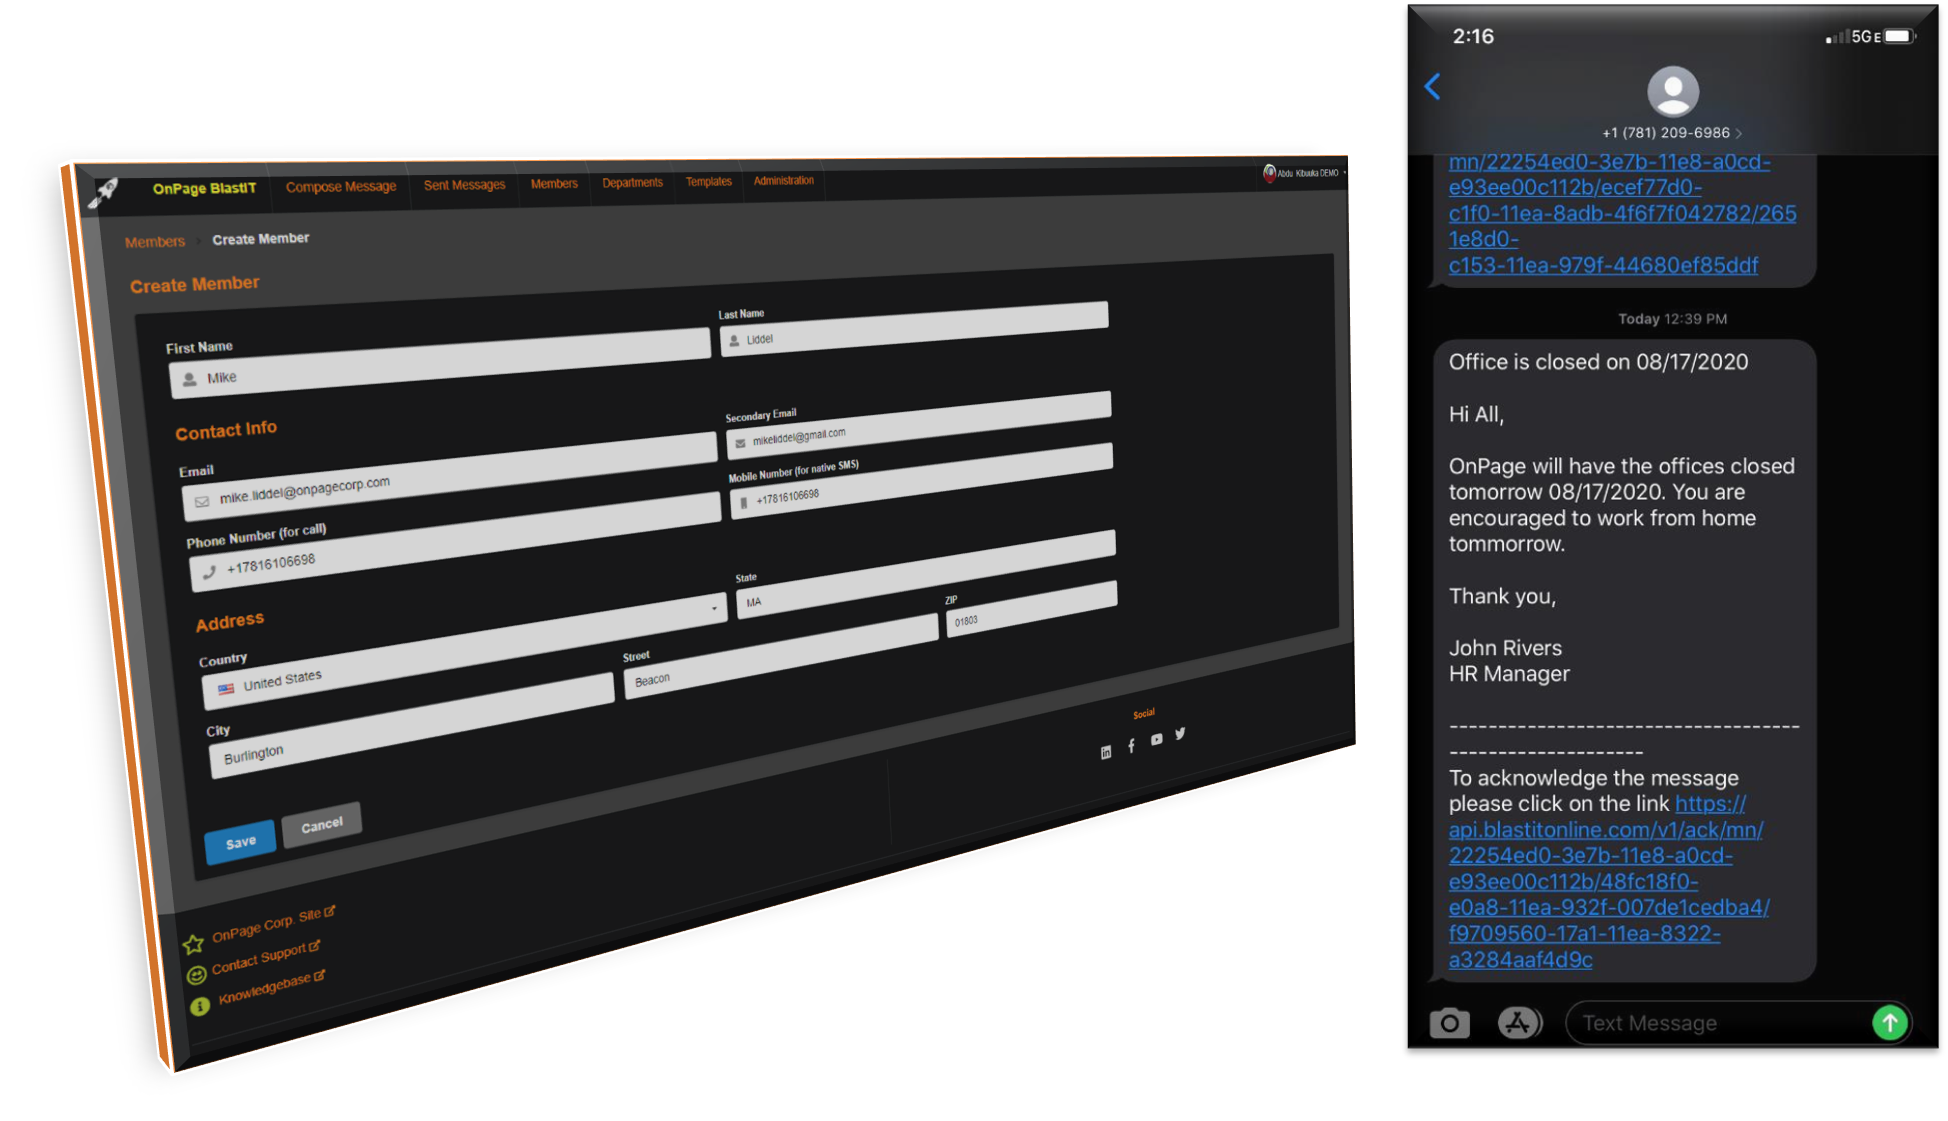The width and height of the screenshot is (1948, 1121).
Task: Open the Abdu Kibuuka DEMO user menu
Action: (1304, 173)
